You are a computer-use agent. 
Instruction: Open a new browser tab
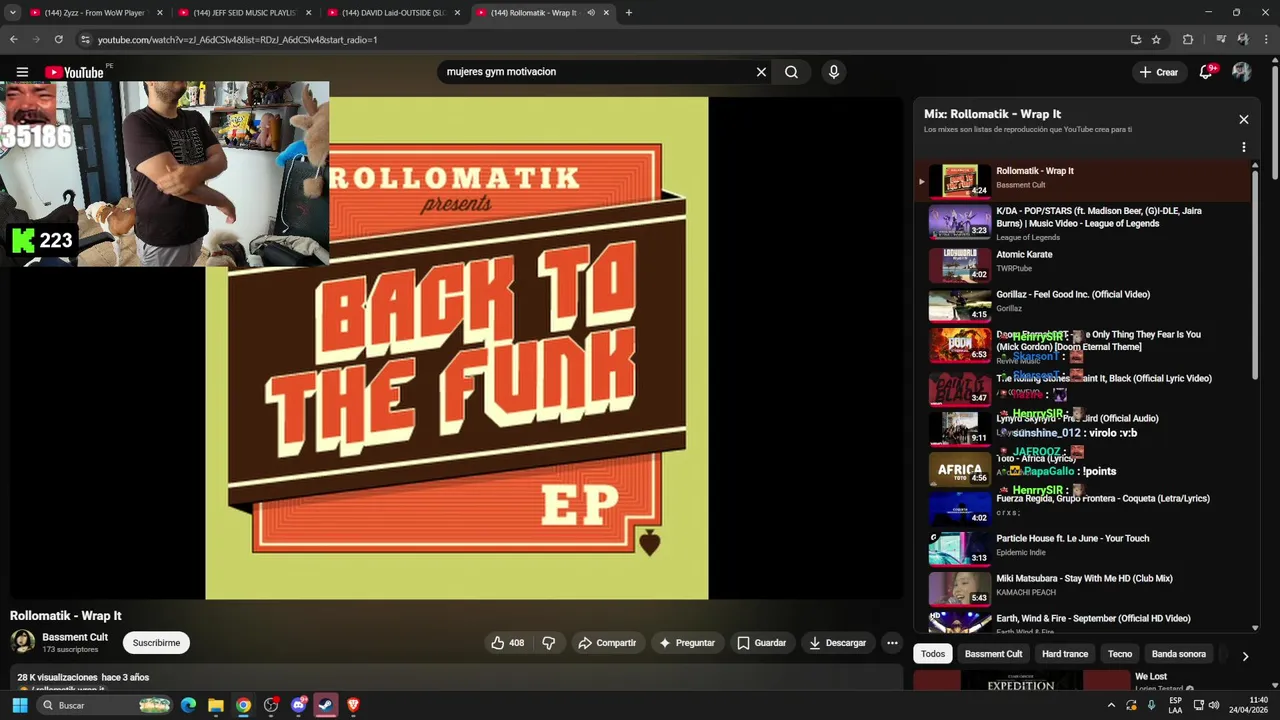629,13
